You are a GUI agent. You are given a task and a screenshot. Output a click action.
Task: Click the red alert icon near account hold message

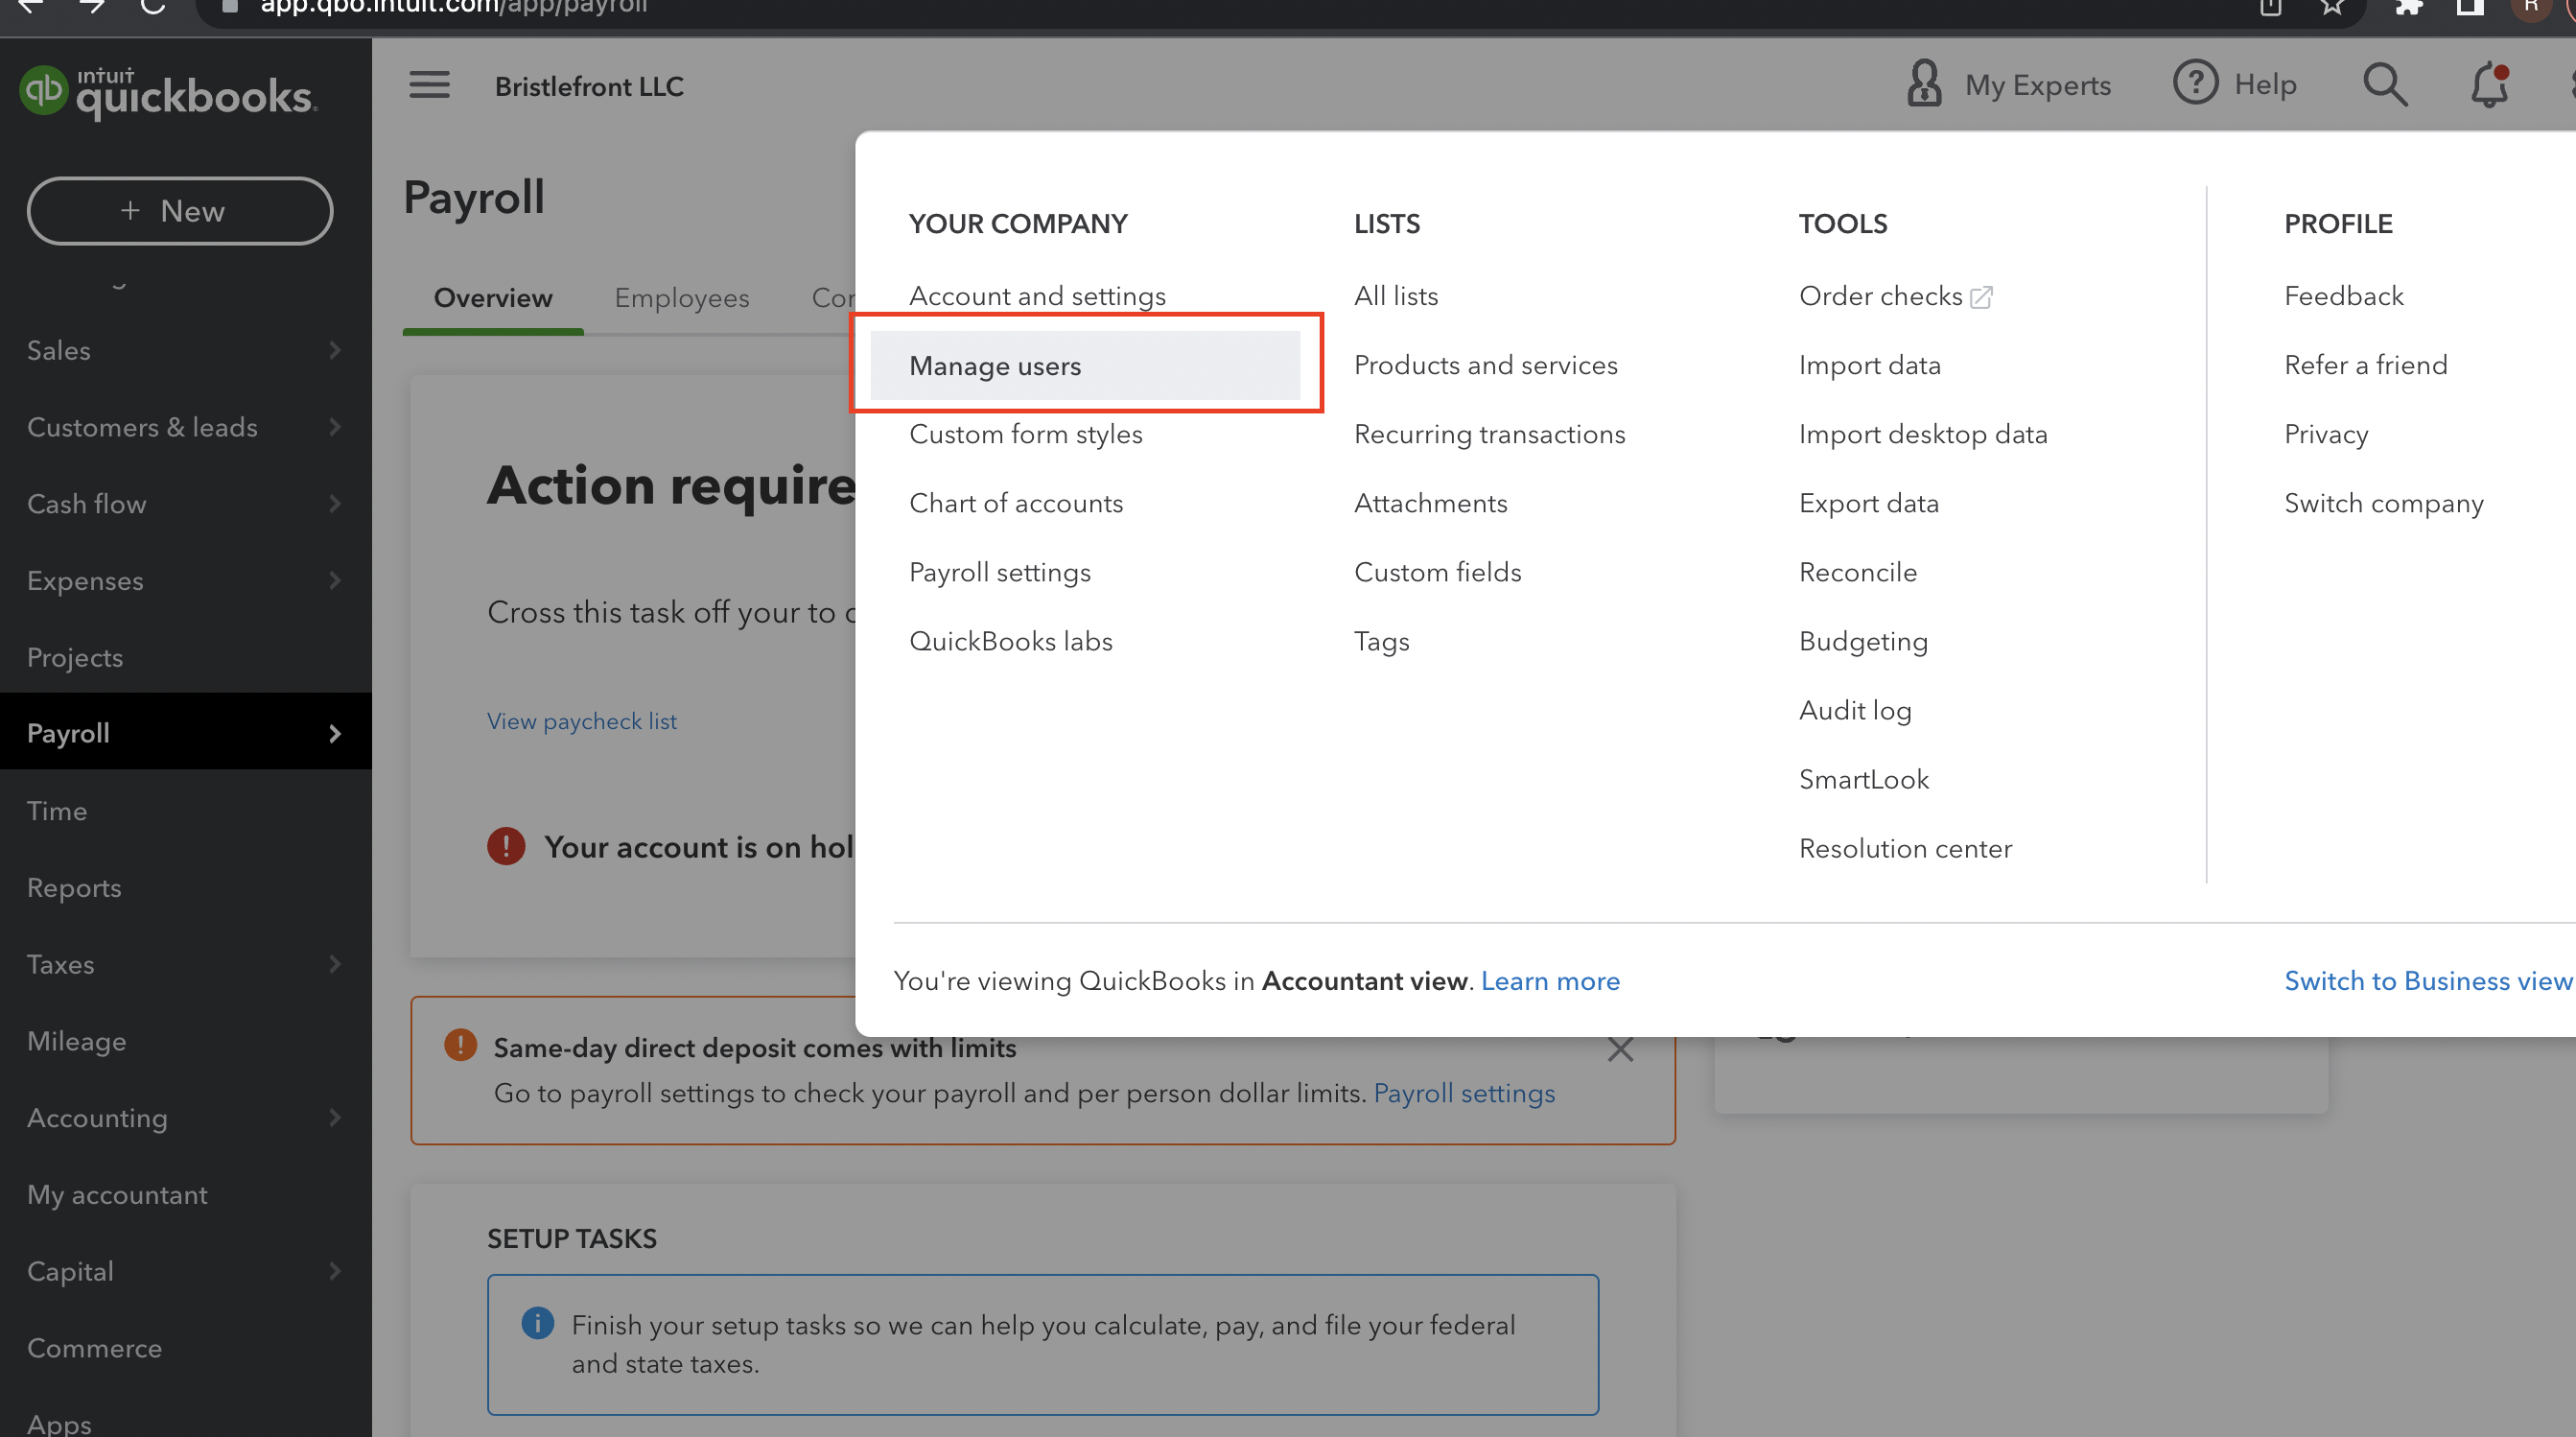click(506, 846)
